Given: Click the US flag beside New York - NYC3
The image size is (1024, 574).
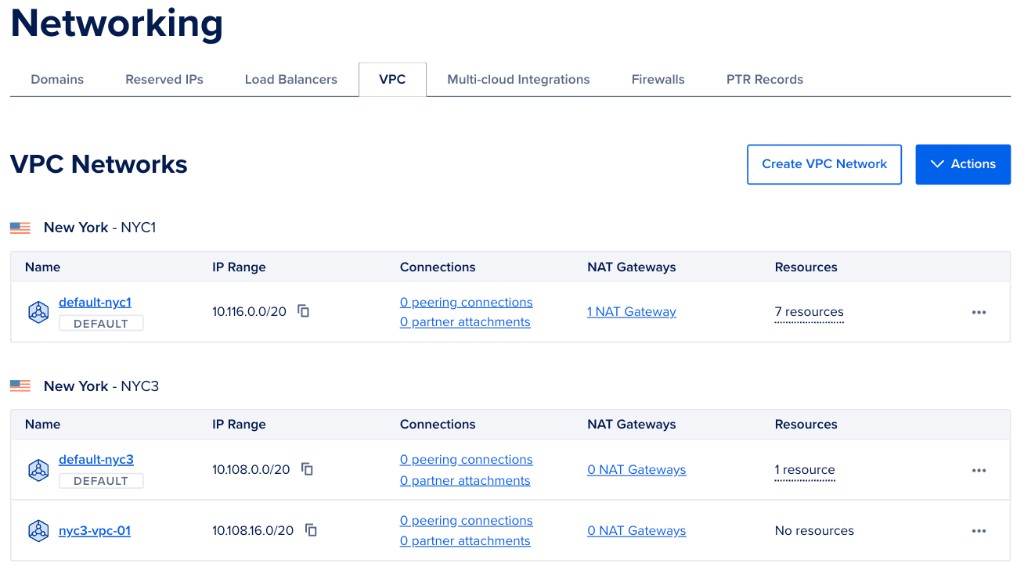Looking at the screenshot, I should click(x=20, y=386).
